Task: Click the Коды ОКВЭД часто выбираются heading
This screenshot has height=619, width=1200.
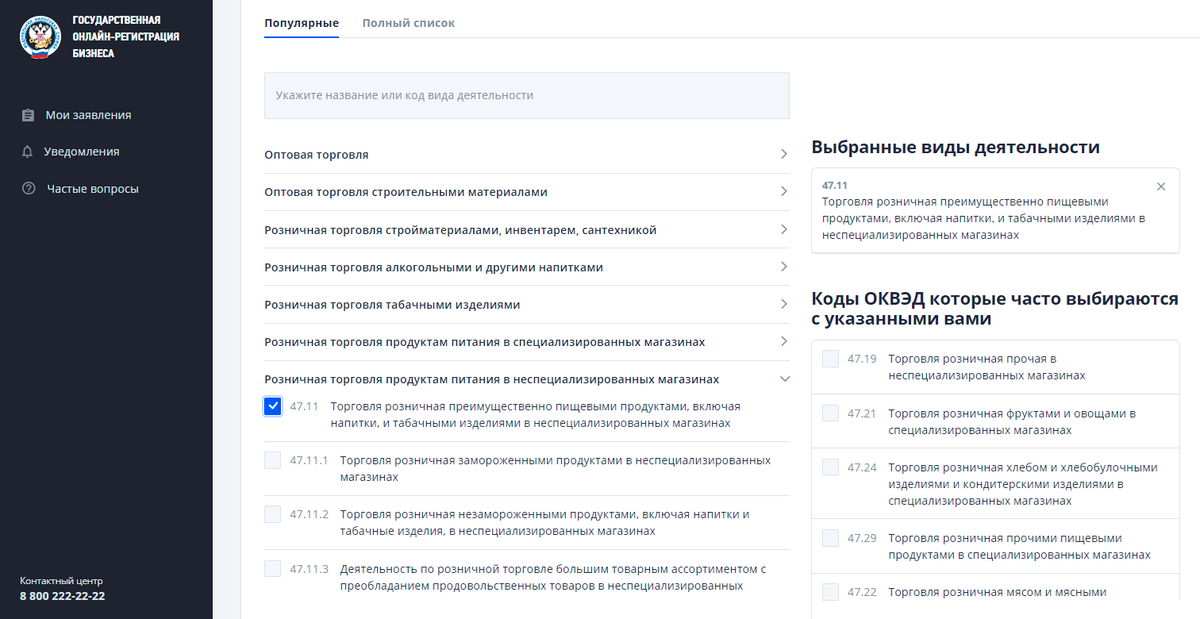Action: point(995,309)
